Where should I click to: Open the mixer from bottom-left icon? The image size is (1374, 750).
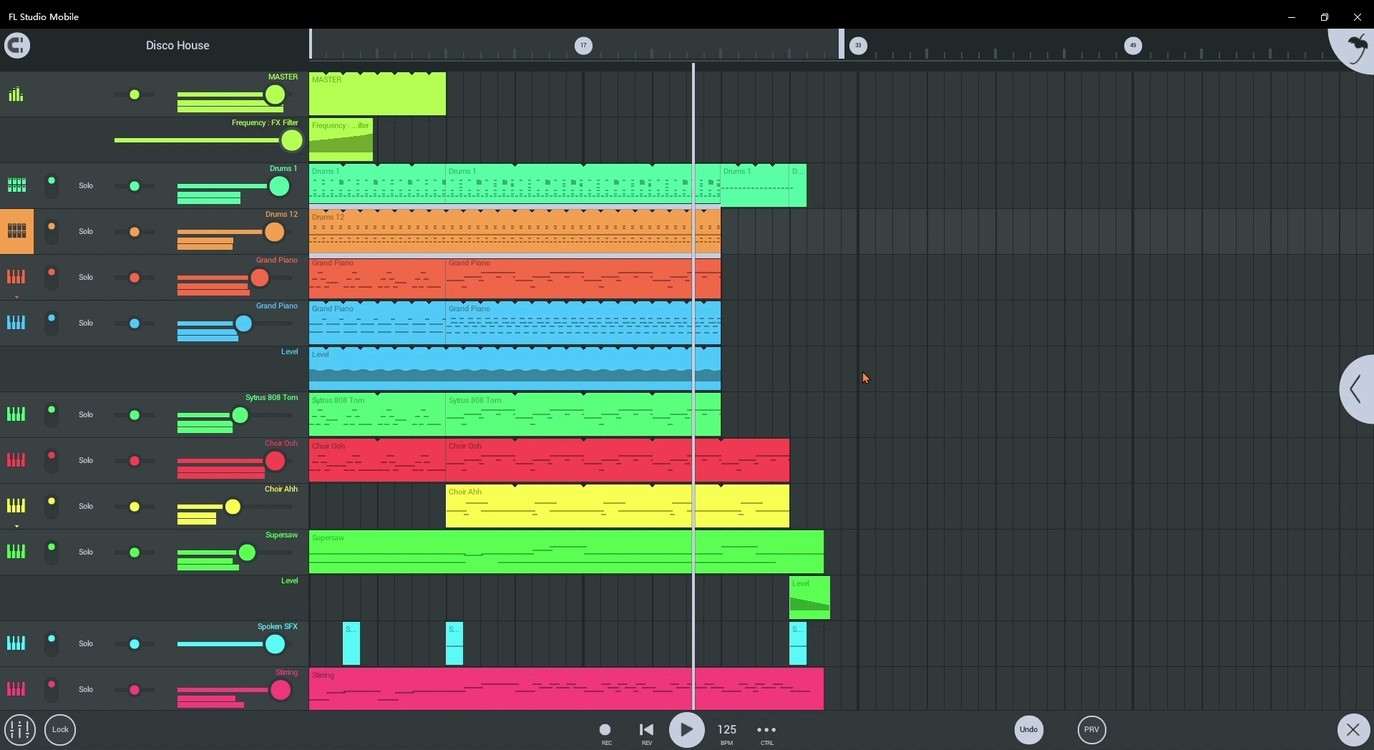tap(19, 730)
